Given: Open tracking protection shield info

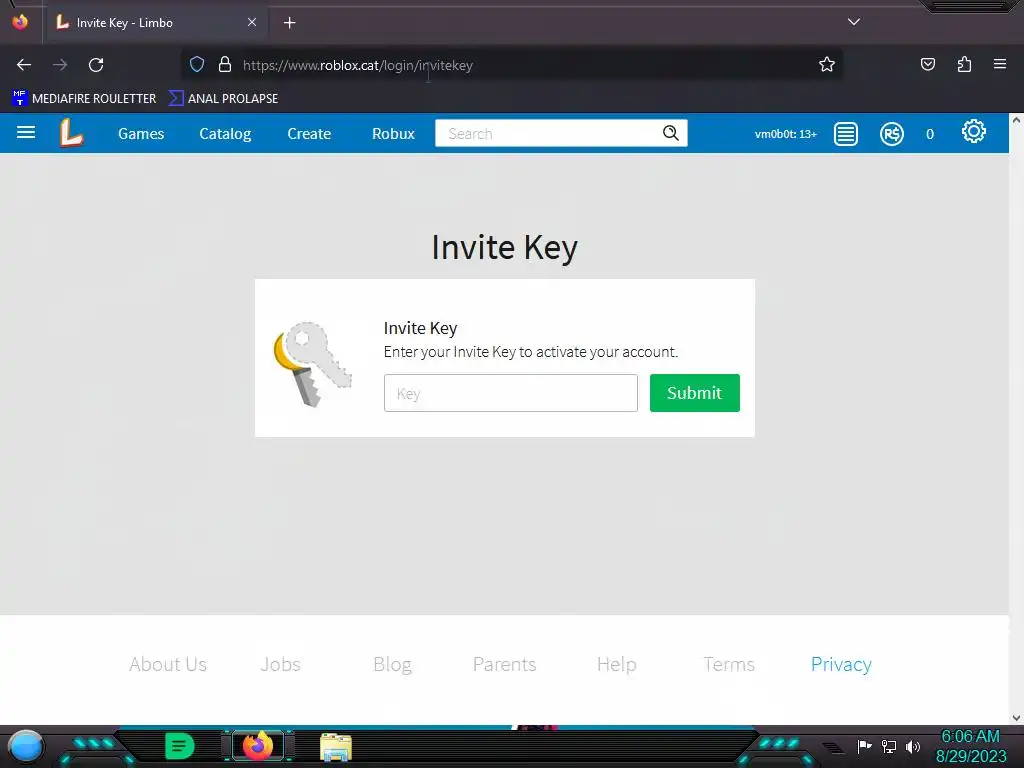Looking at the screenshot, I should click(x=197, y=65).
